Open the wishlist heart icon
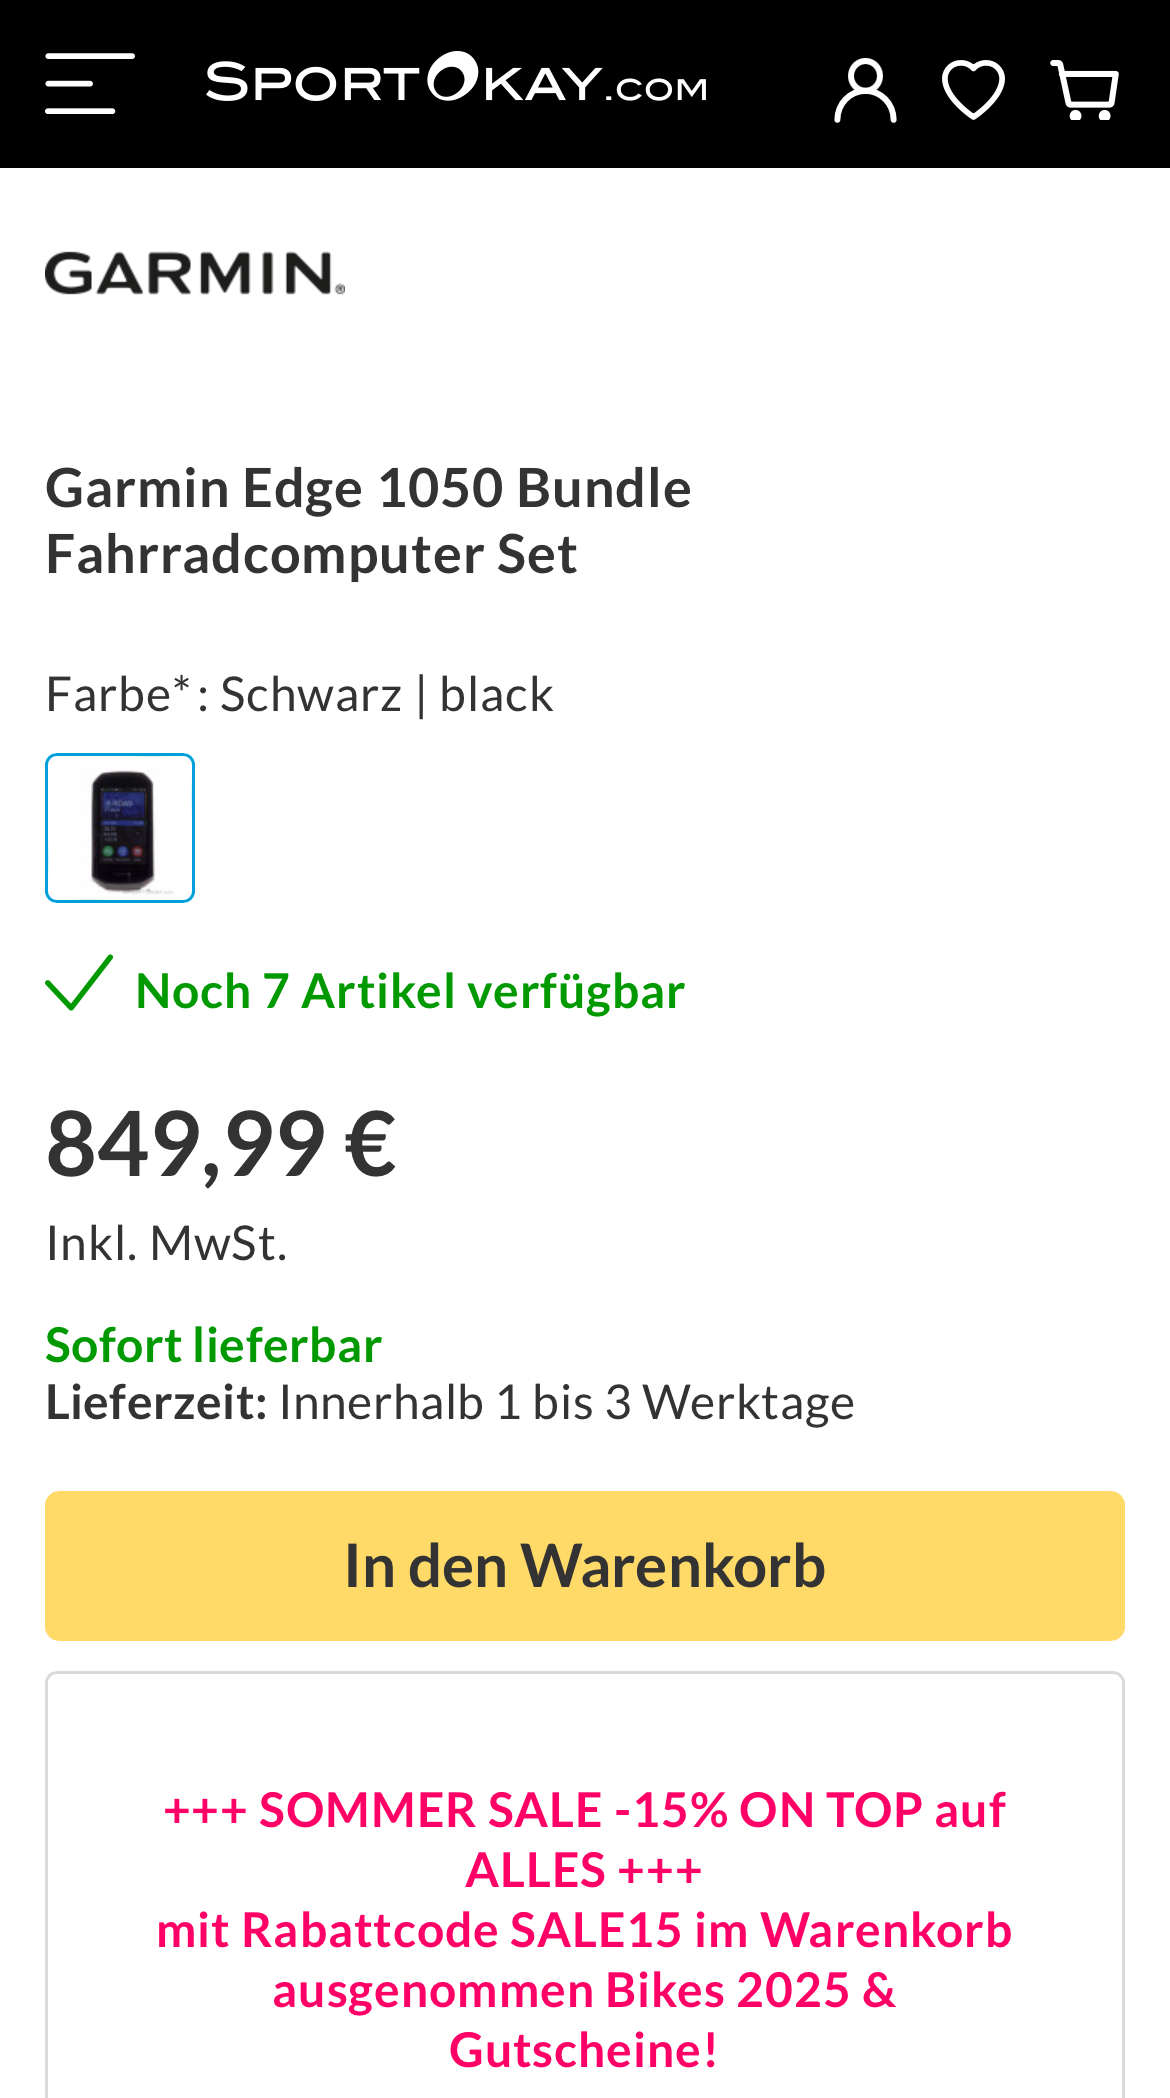Viewport: 1170px width, 2098px height. (973, 90)
